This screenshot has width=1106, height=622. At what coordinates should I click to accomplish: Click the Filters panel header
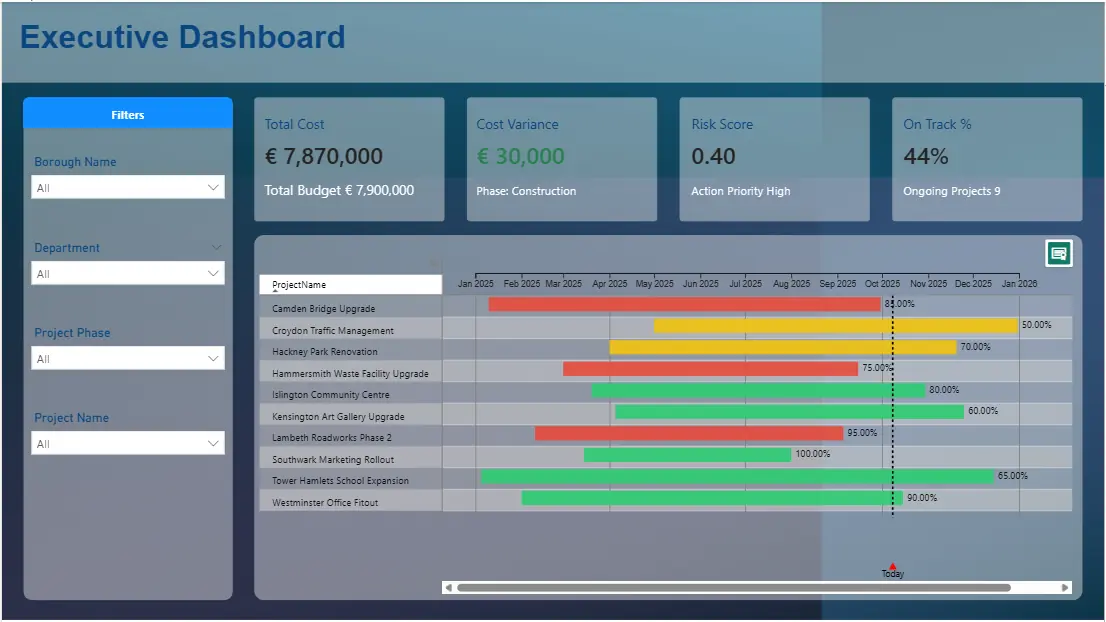[128, 115]
